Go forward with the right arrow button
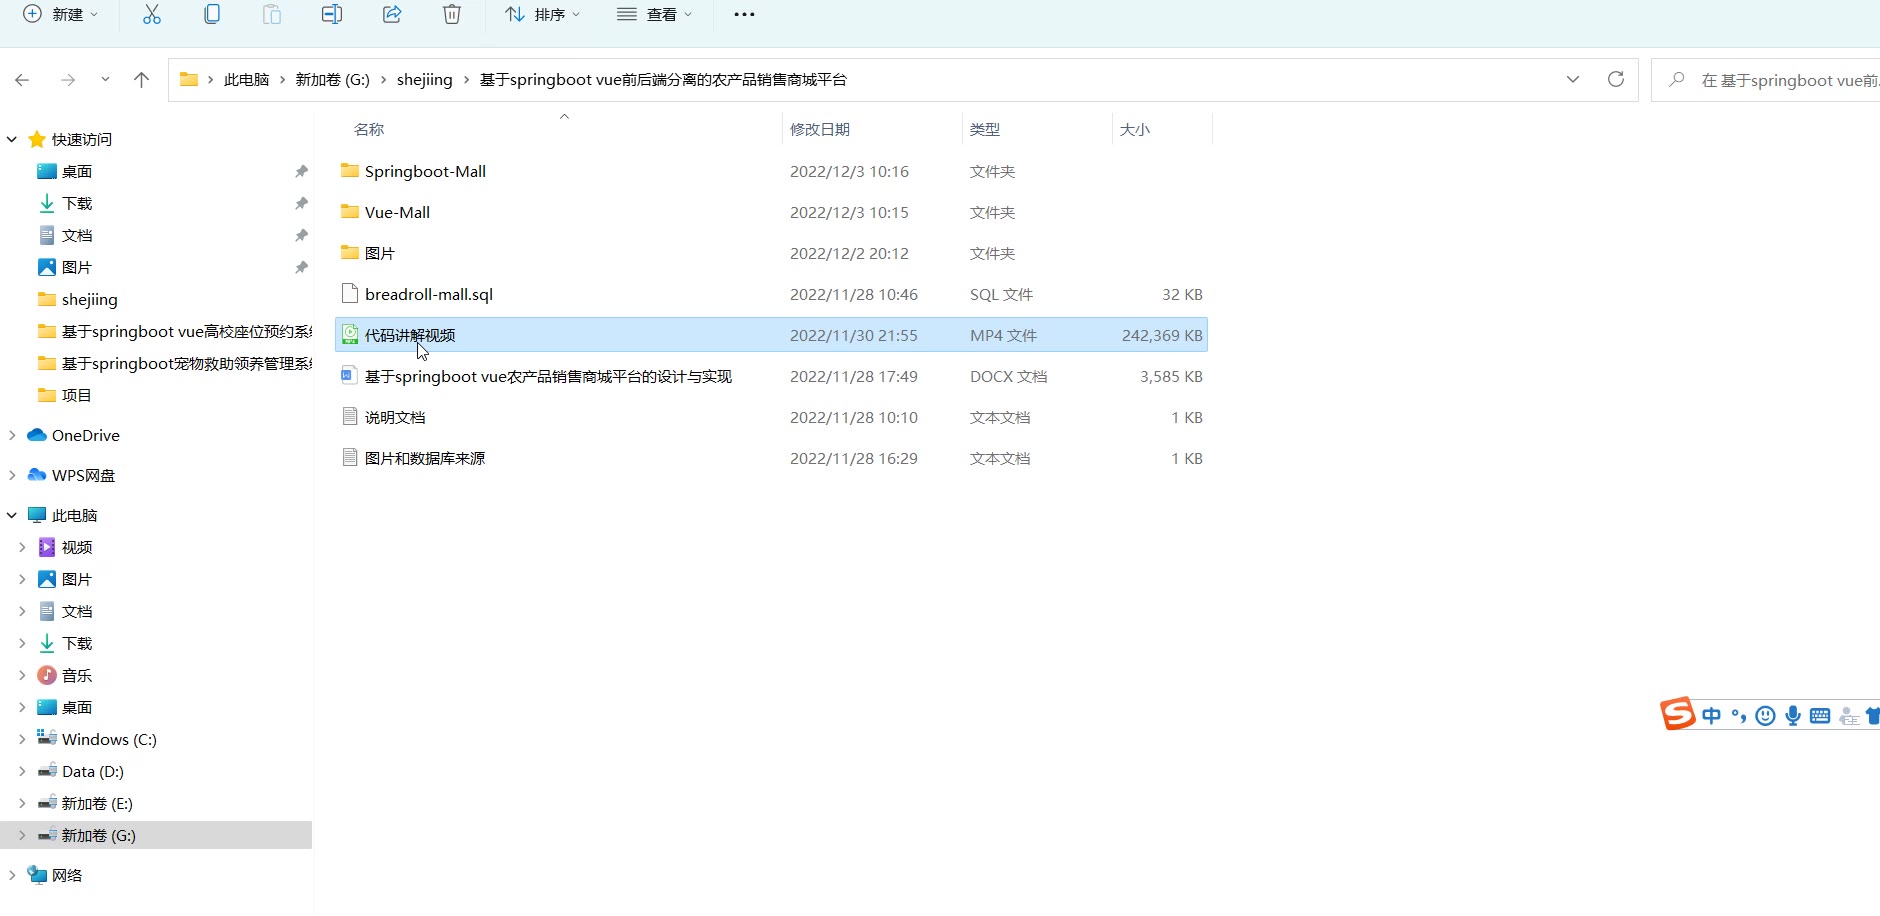This screenshot has height=916, width=1880. click(x=68, y=80)
